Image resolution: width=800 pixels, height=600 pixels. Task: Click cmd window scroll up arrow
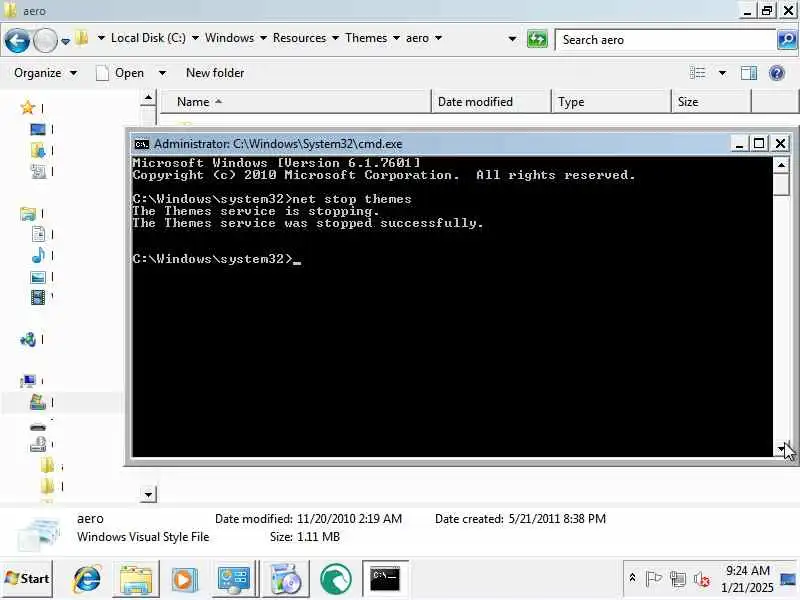click(x=781, y=165)
